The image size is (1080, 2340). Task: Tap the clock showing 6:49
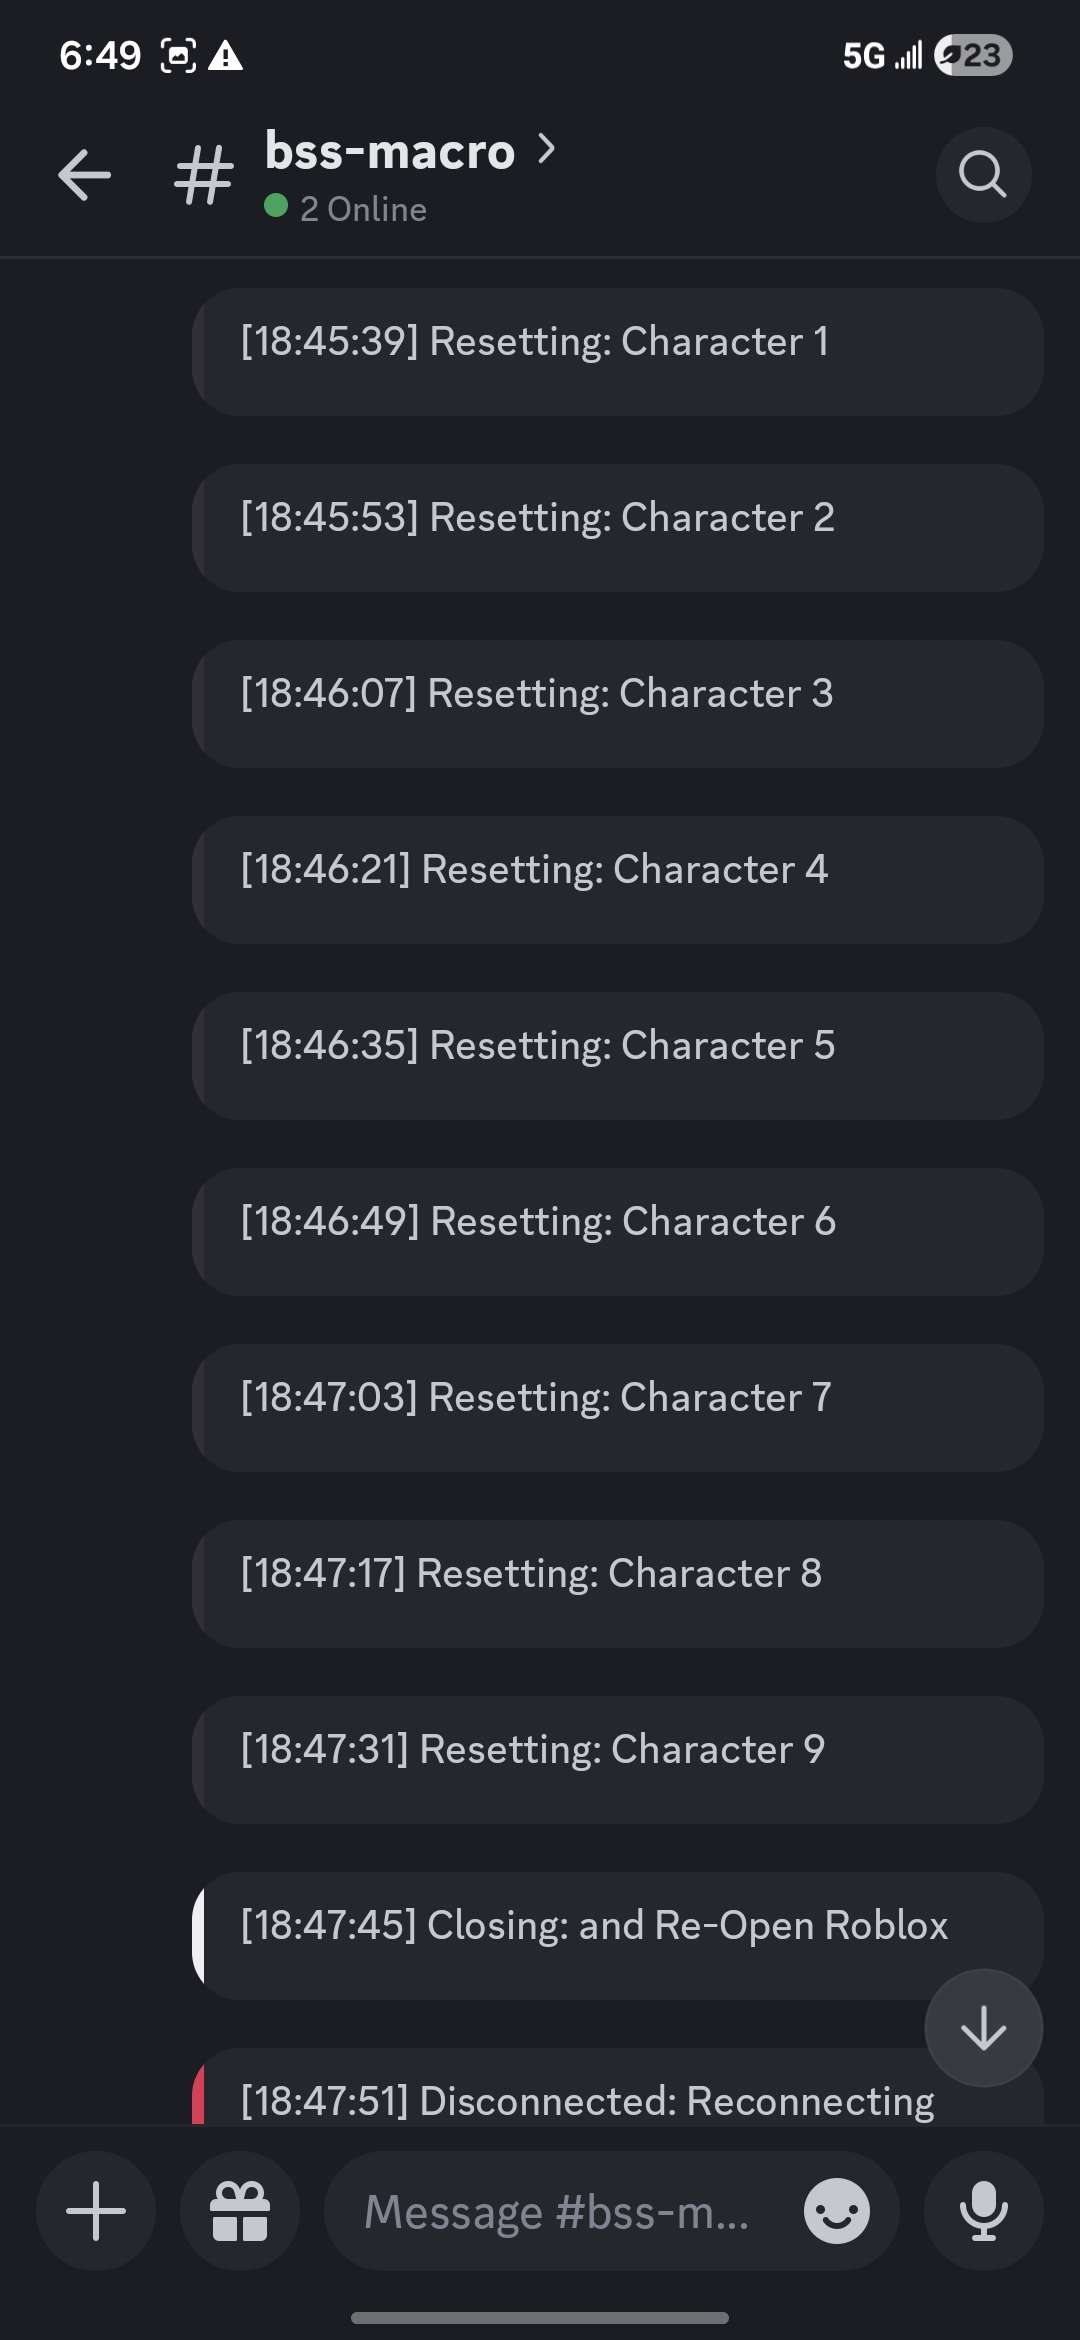click(x=100, y=55)
